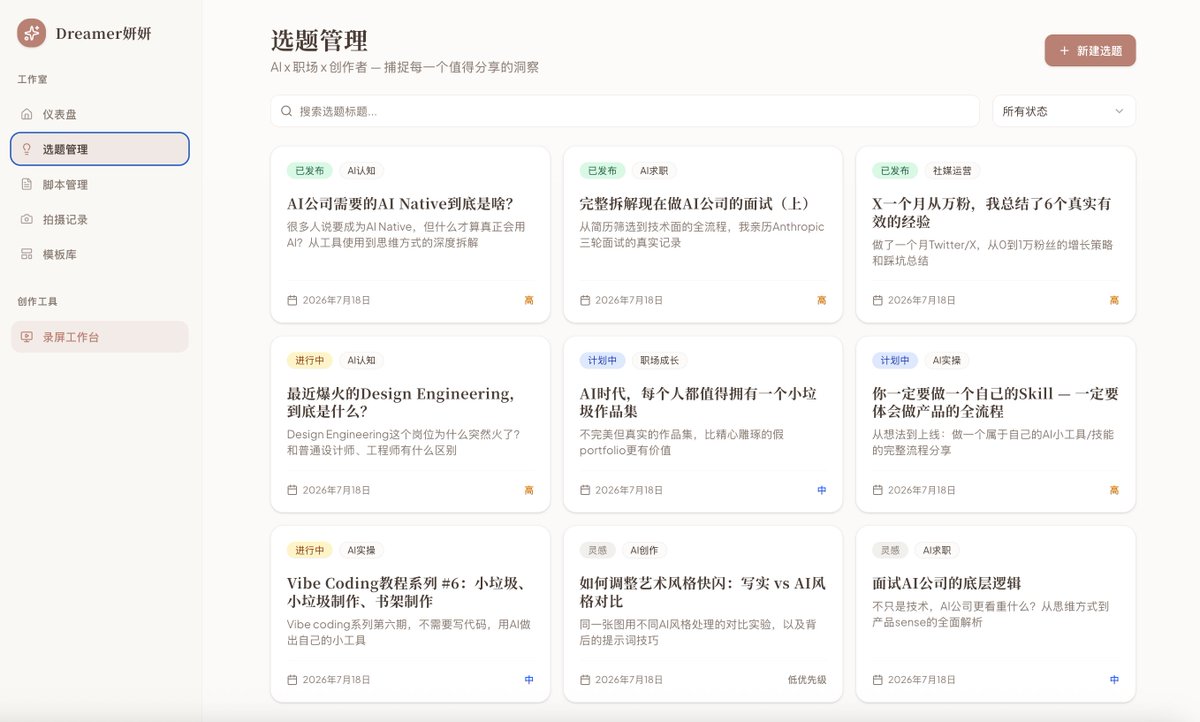The image size is (1200, 722).
Task: Open card Vibe Coding教程系列 #6
Action: pos(410,614)
